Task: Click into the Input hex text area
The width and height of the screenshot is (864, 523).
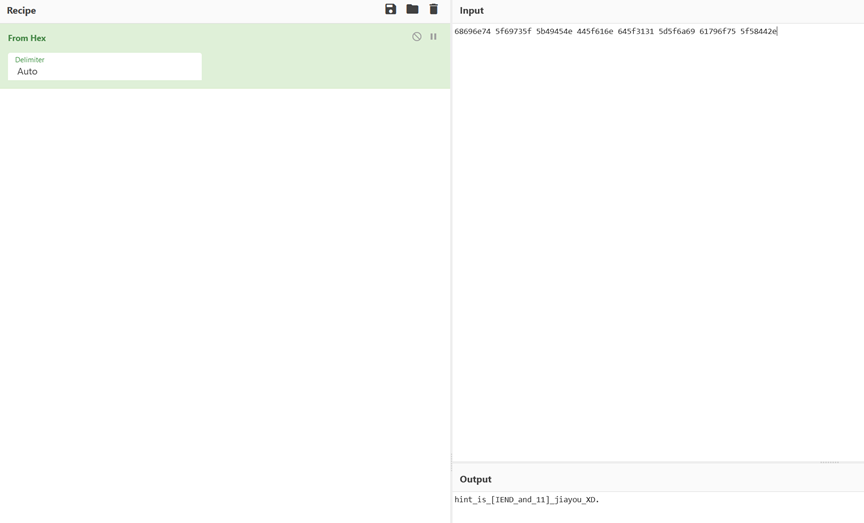Action: pyautogui.click(x=658, y=242)
